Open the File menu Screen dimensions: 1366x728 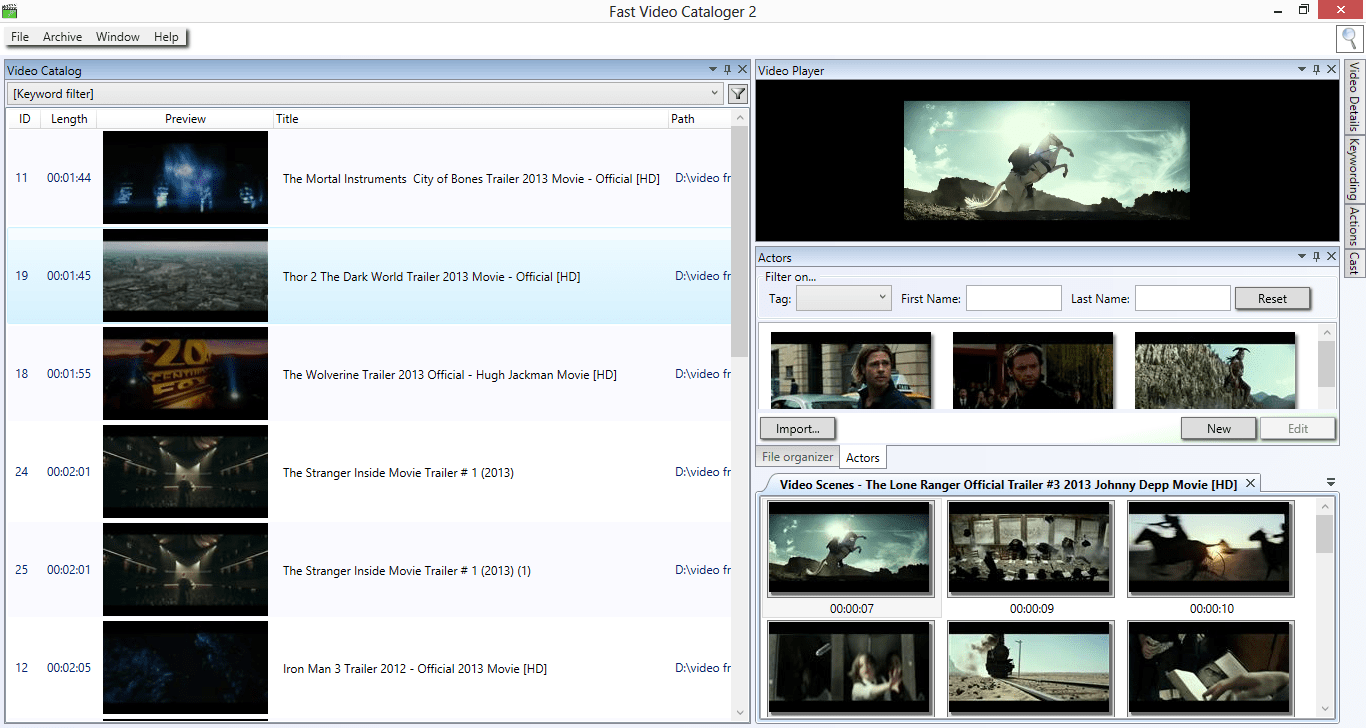coord(20,37)
